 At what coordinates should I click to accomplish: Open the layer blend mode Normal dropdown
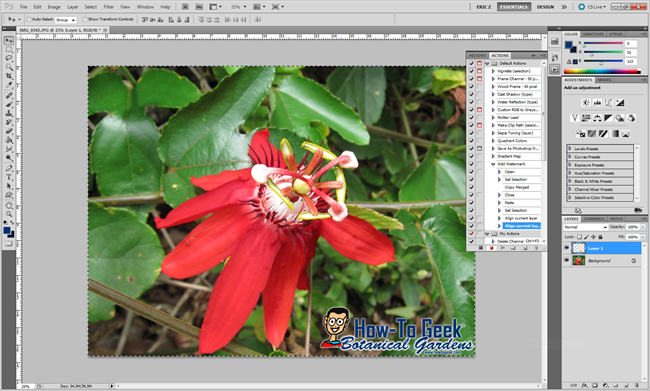point(585,227)
